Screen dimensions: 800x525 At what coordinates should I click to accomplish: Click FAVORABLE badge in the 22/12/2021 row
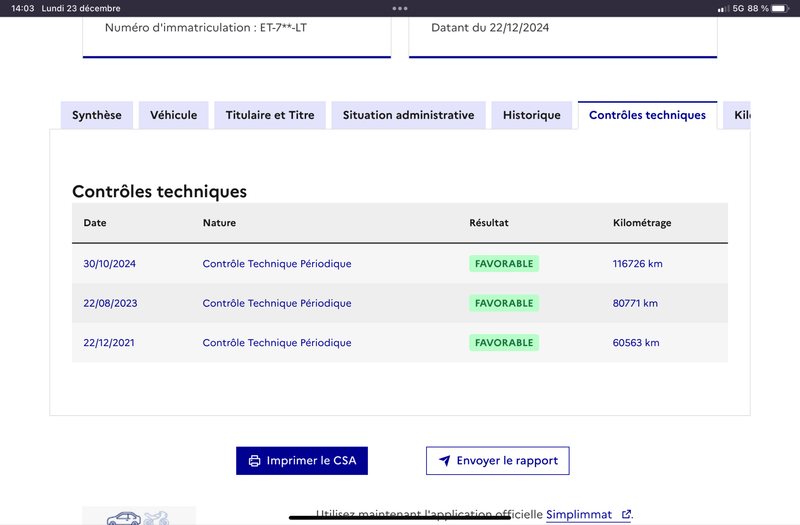(x=504, y=343)
